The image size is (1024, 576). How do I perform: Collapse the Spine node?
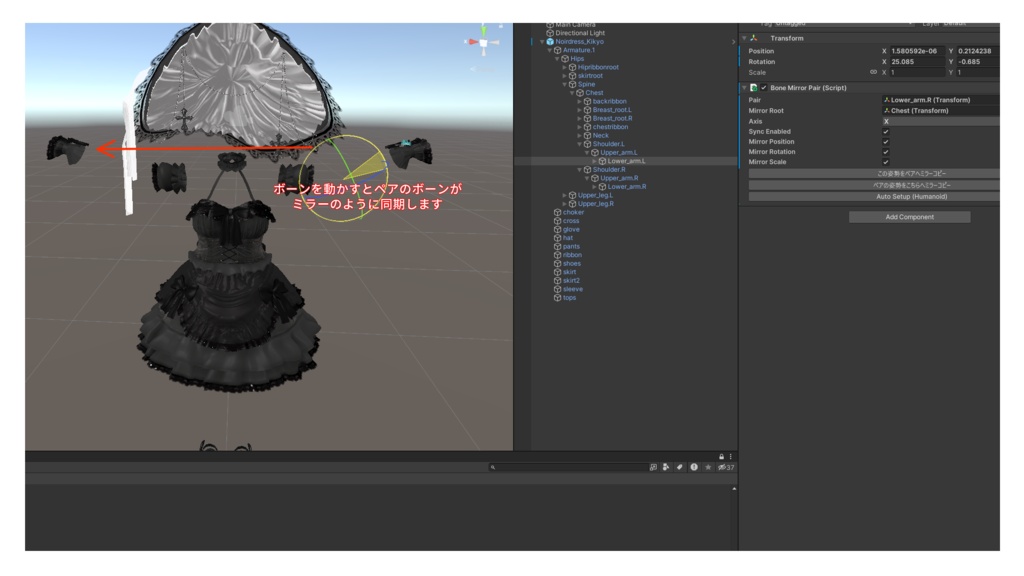click(565, 84)
